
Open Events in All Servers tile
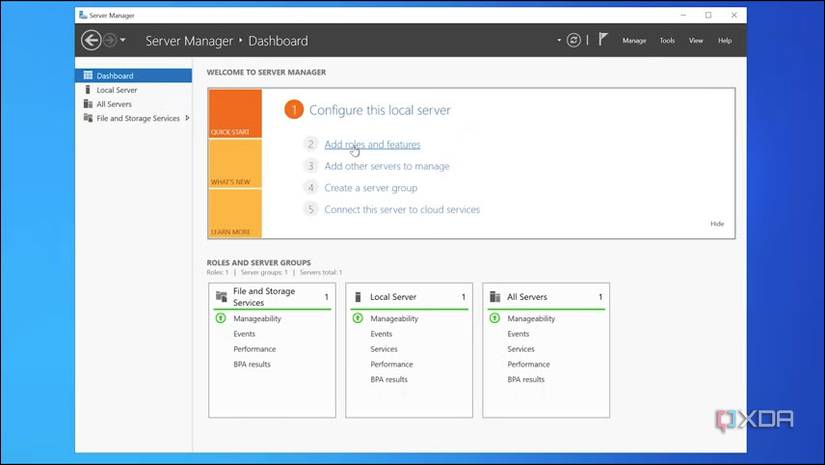pyautogui.click(x=518, y=334)
